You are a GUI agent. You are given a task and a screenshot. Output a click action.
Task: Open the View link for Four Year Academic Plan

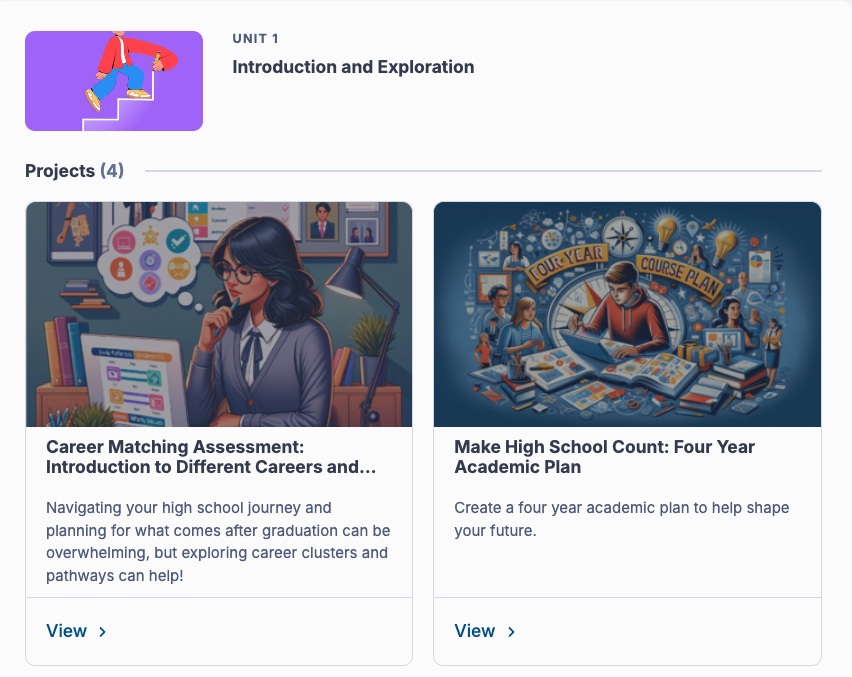pyautogui.click(x=475, y=631)
